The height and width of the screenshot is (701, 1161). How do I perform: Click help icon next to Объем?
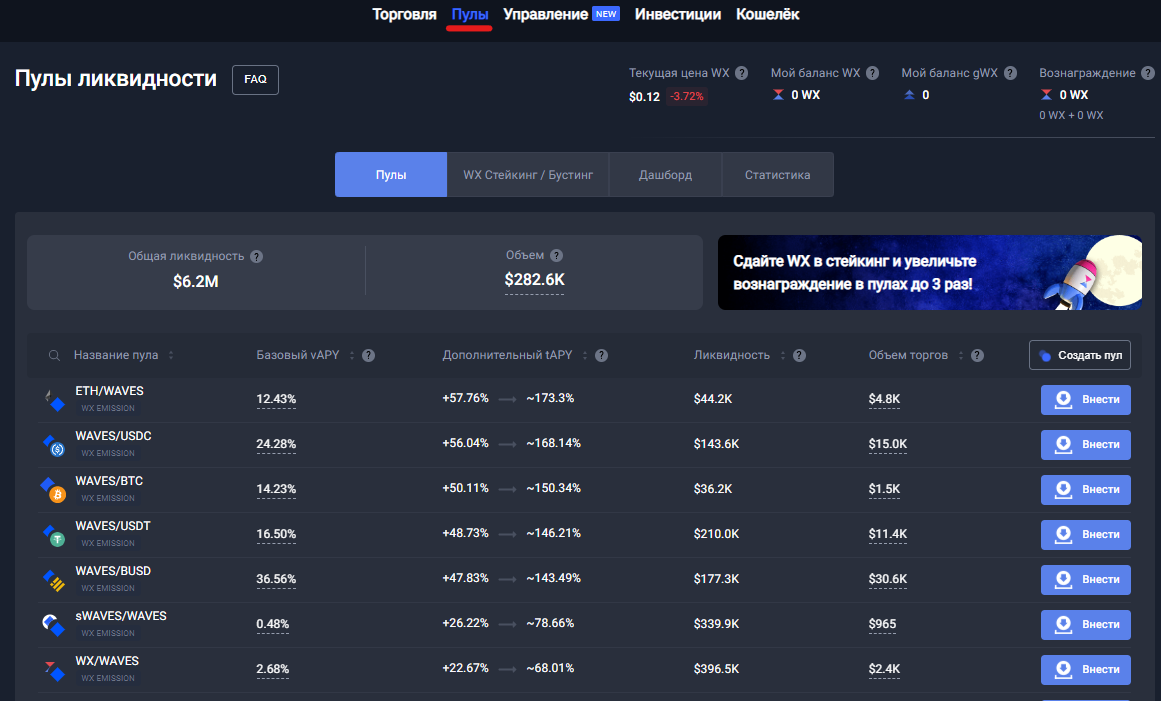tap(556, 256)
